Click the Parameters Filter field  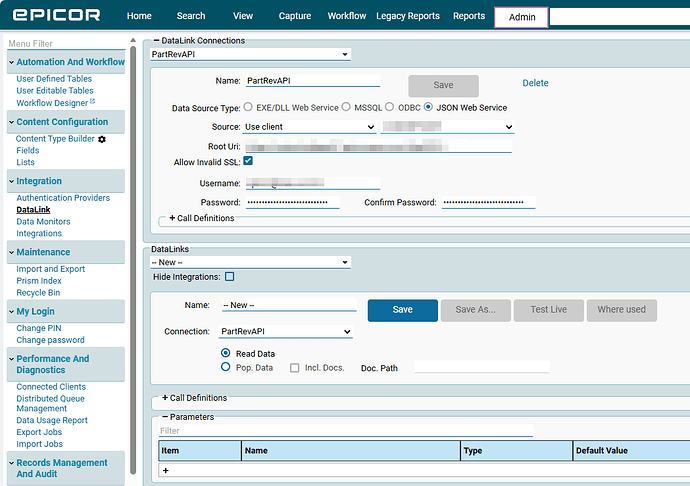click(346, 431)
